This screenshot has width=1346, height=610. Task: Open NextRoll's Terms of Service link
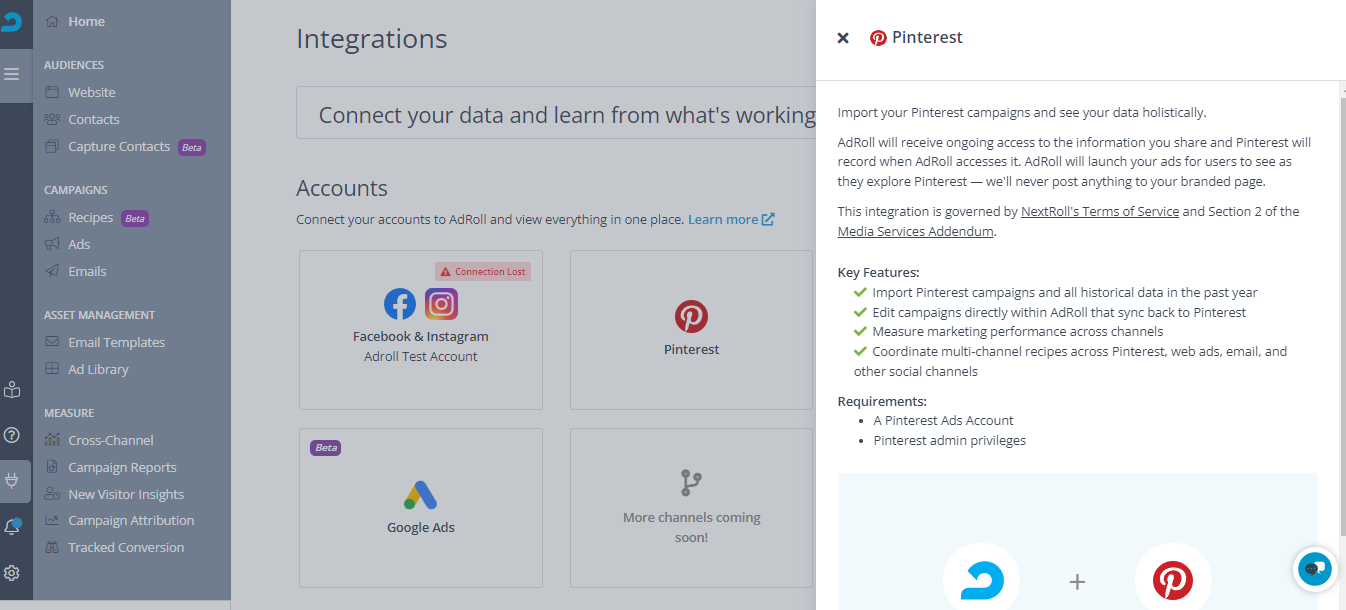[x=1100, y=212]
